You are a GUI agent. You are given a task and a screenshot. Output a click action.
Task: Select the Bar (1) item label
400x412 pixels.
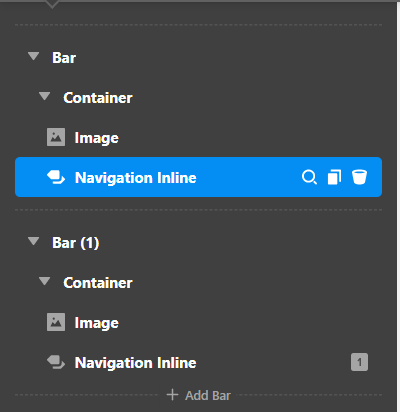(x=76, y=243)
